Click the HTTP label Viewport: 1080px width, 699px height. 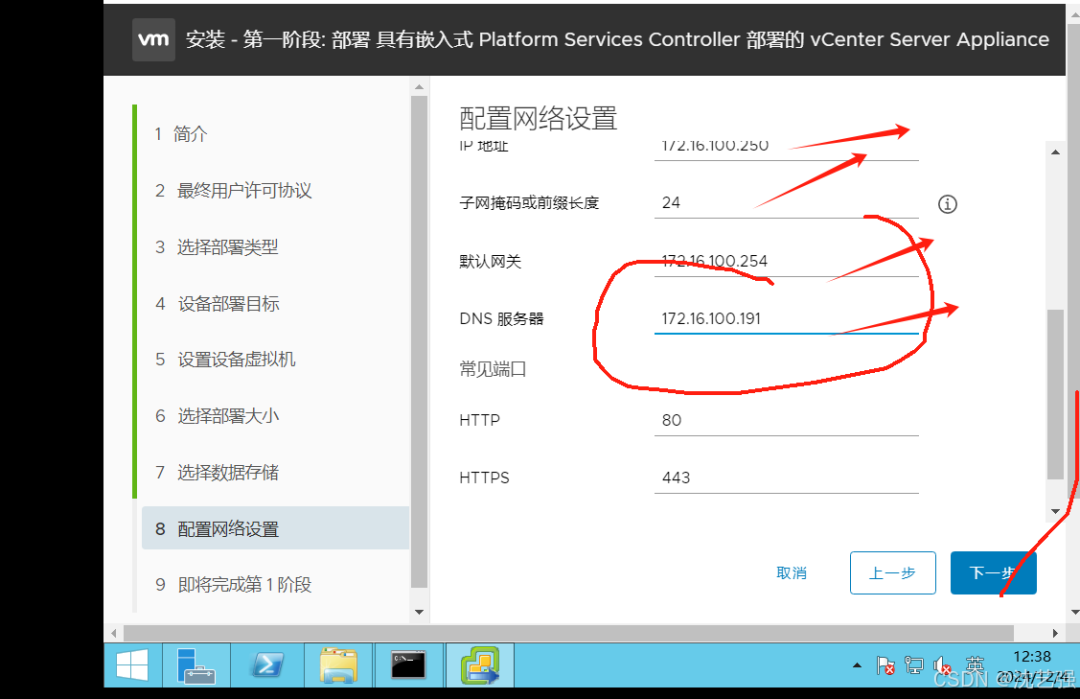click(x=479, y=420)
